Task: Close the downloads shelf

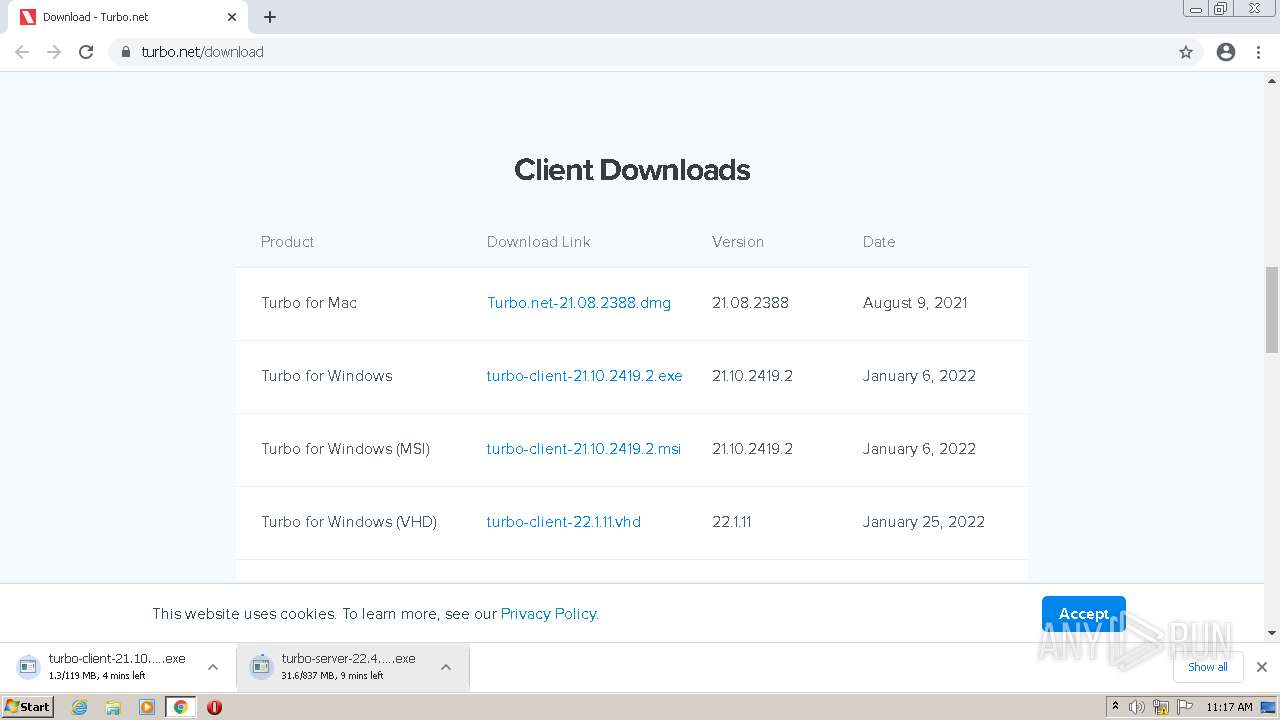Action: [1262, 667]
